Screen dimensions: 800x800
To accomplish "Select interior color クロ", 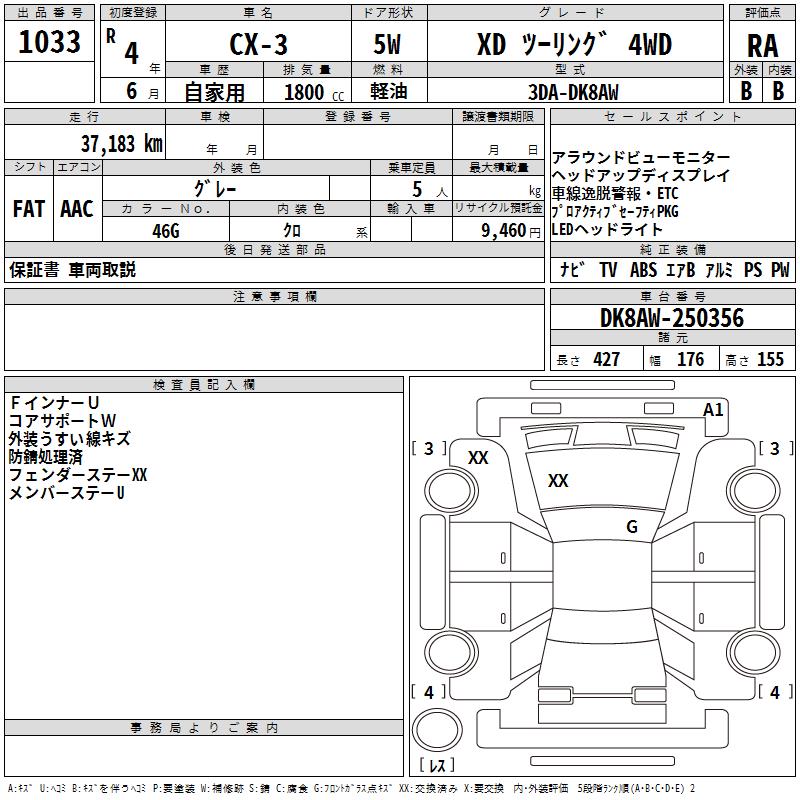I will pos(292,231).
